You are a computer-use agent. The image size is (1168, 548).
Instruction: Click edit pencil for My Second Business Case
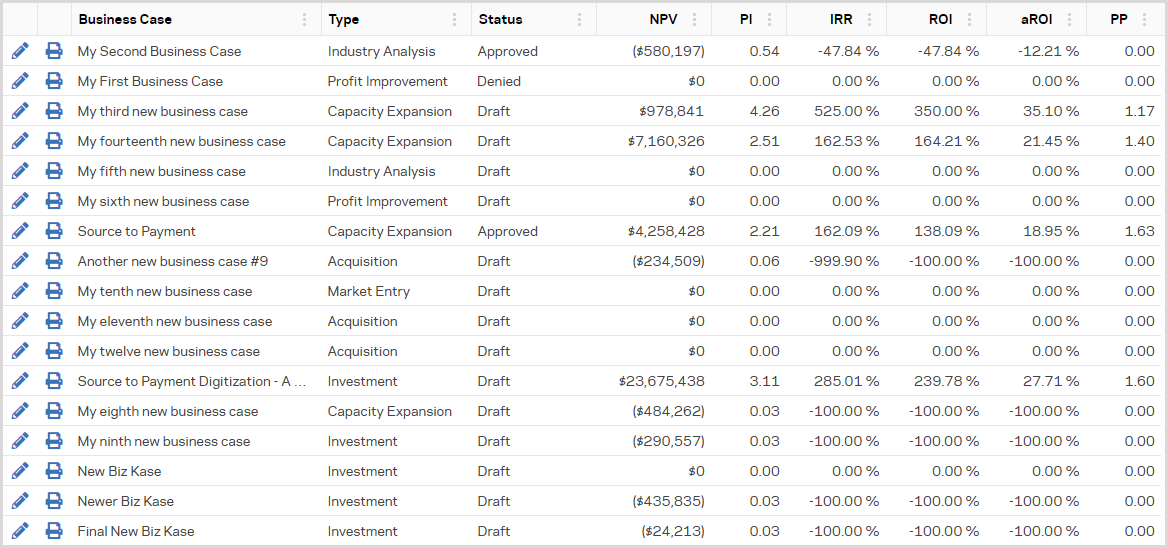pos(20,51)
